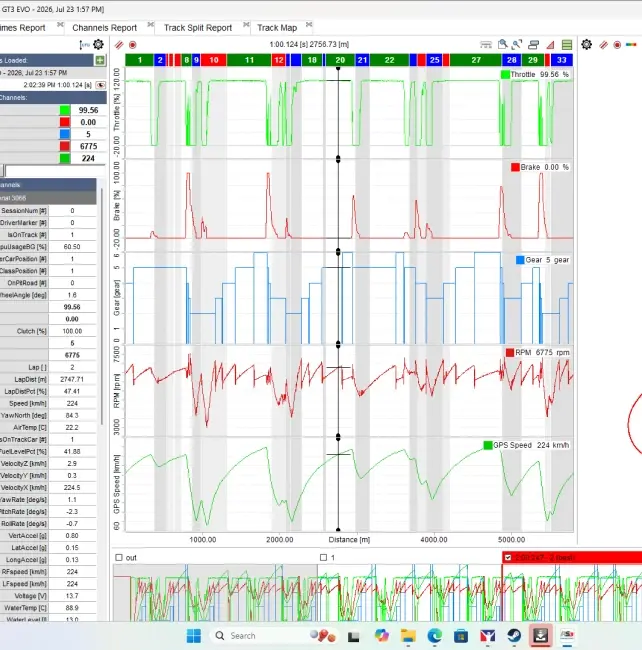Click right panel red double-slash icon
Viewport: 642px width, 650px height.
point(603,44)
